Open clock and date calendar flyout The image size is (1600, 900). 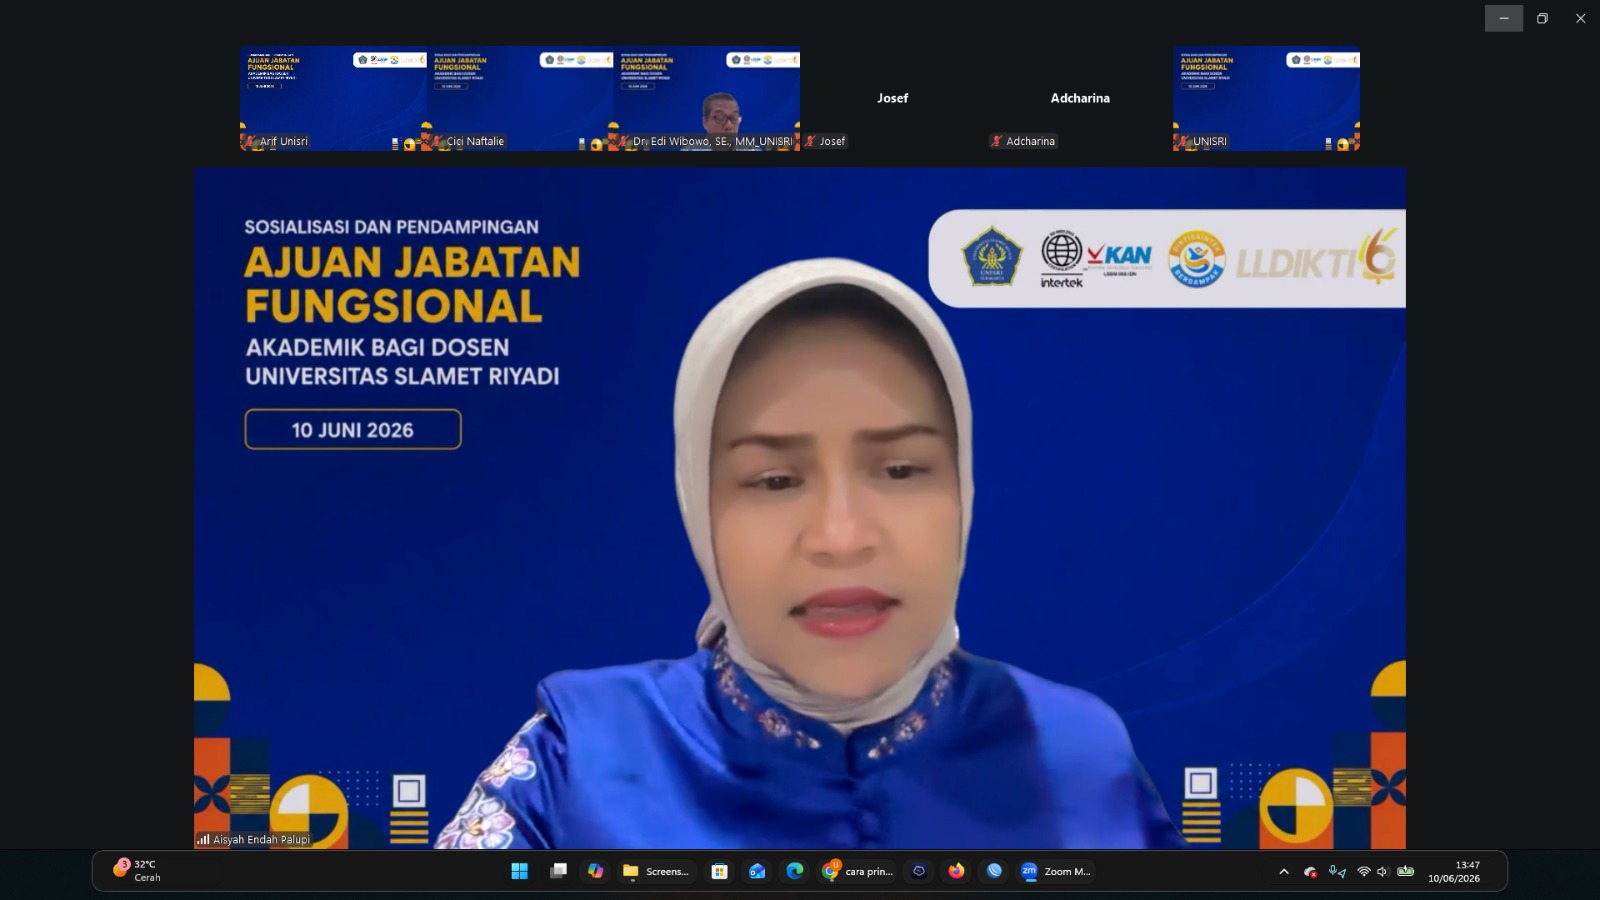coord(1455,872)
